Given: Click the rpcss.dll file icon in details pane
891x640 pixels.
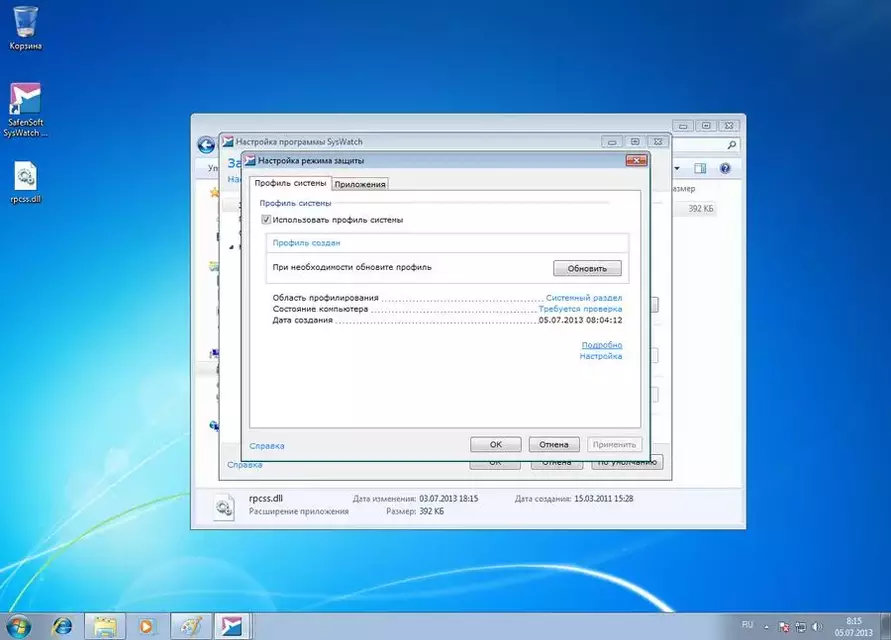Looking at the screenshot, I should pos(224,506).
